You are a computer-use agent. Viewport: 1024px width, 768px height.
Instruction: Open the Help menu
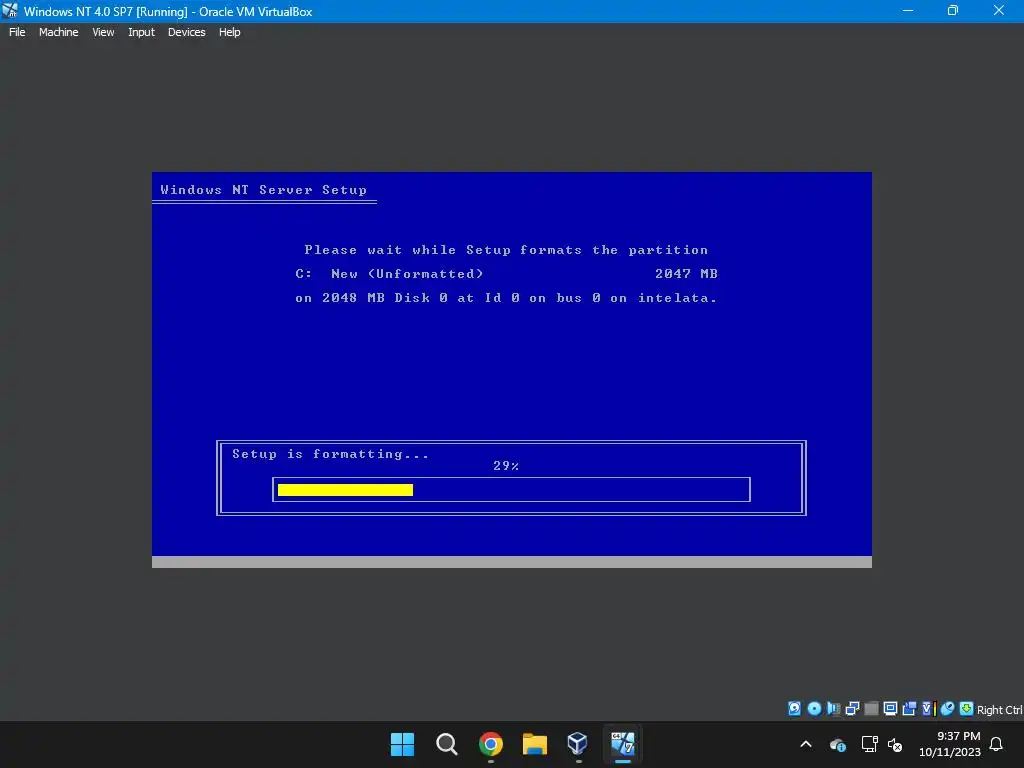(x=229, y=32)
